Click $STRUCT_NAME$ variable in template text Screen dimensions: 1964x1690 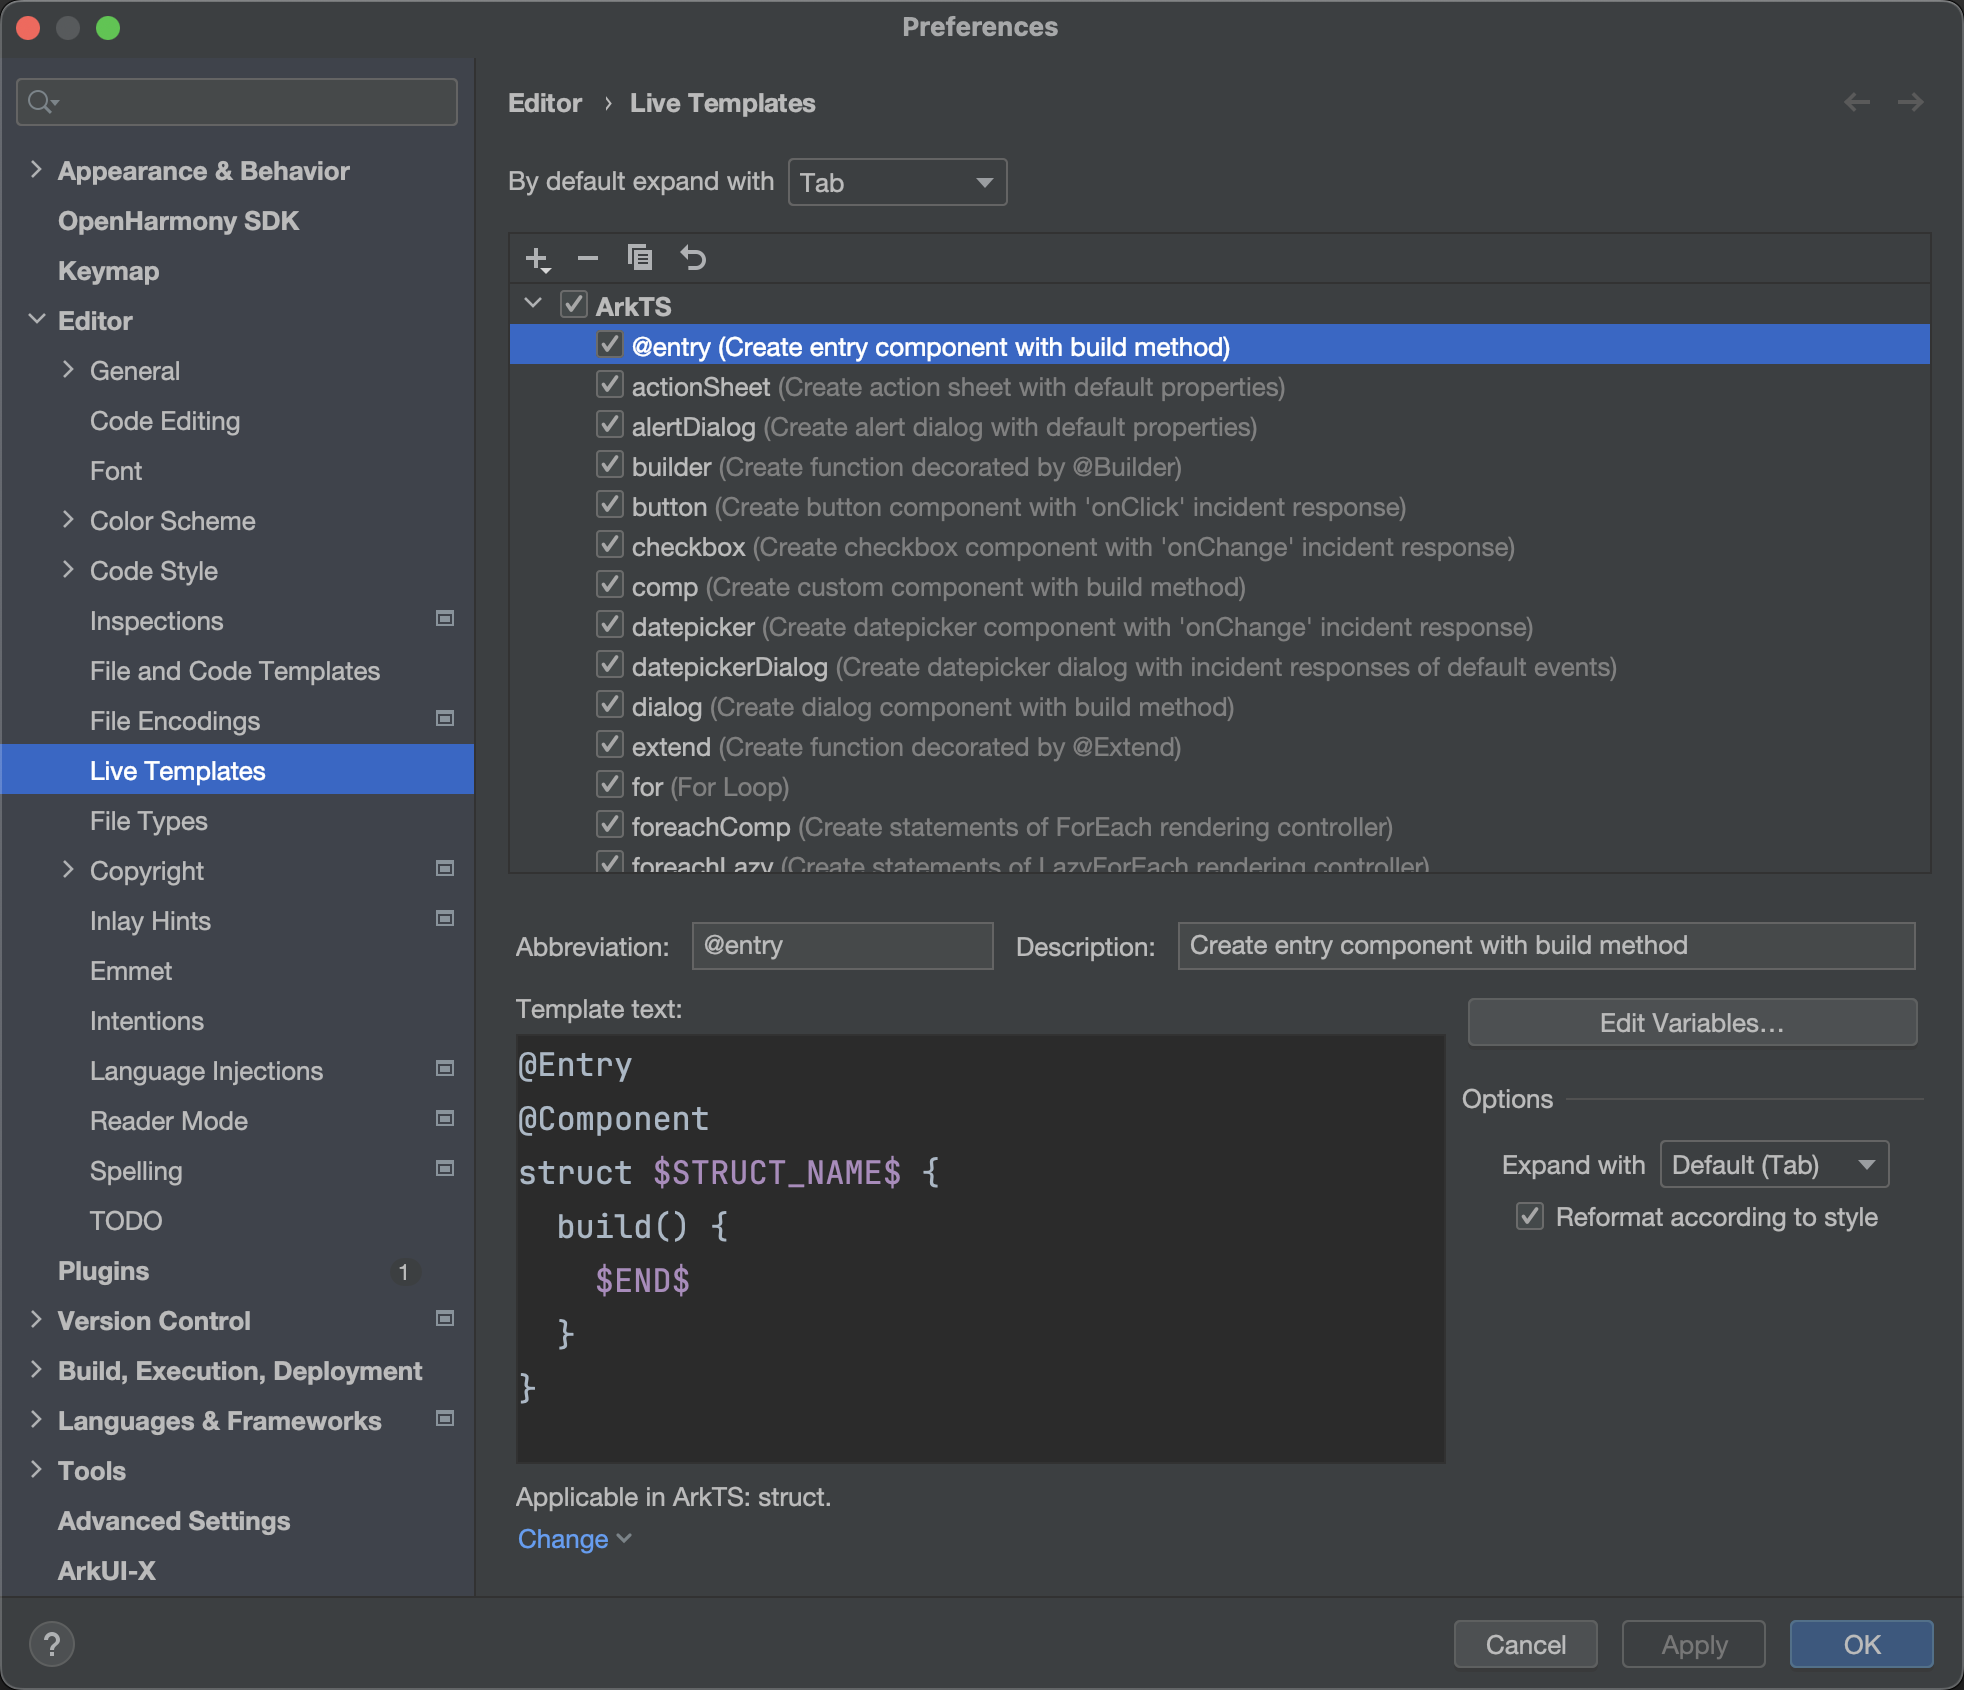tap(777, 1172)
